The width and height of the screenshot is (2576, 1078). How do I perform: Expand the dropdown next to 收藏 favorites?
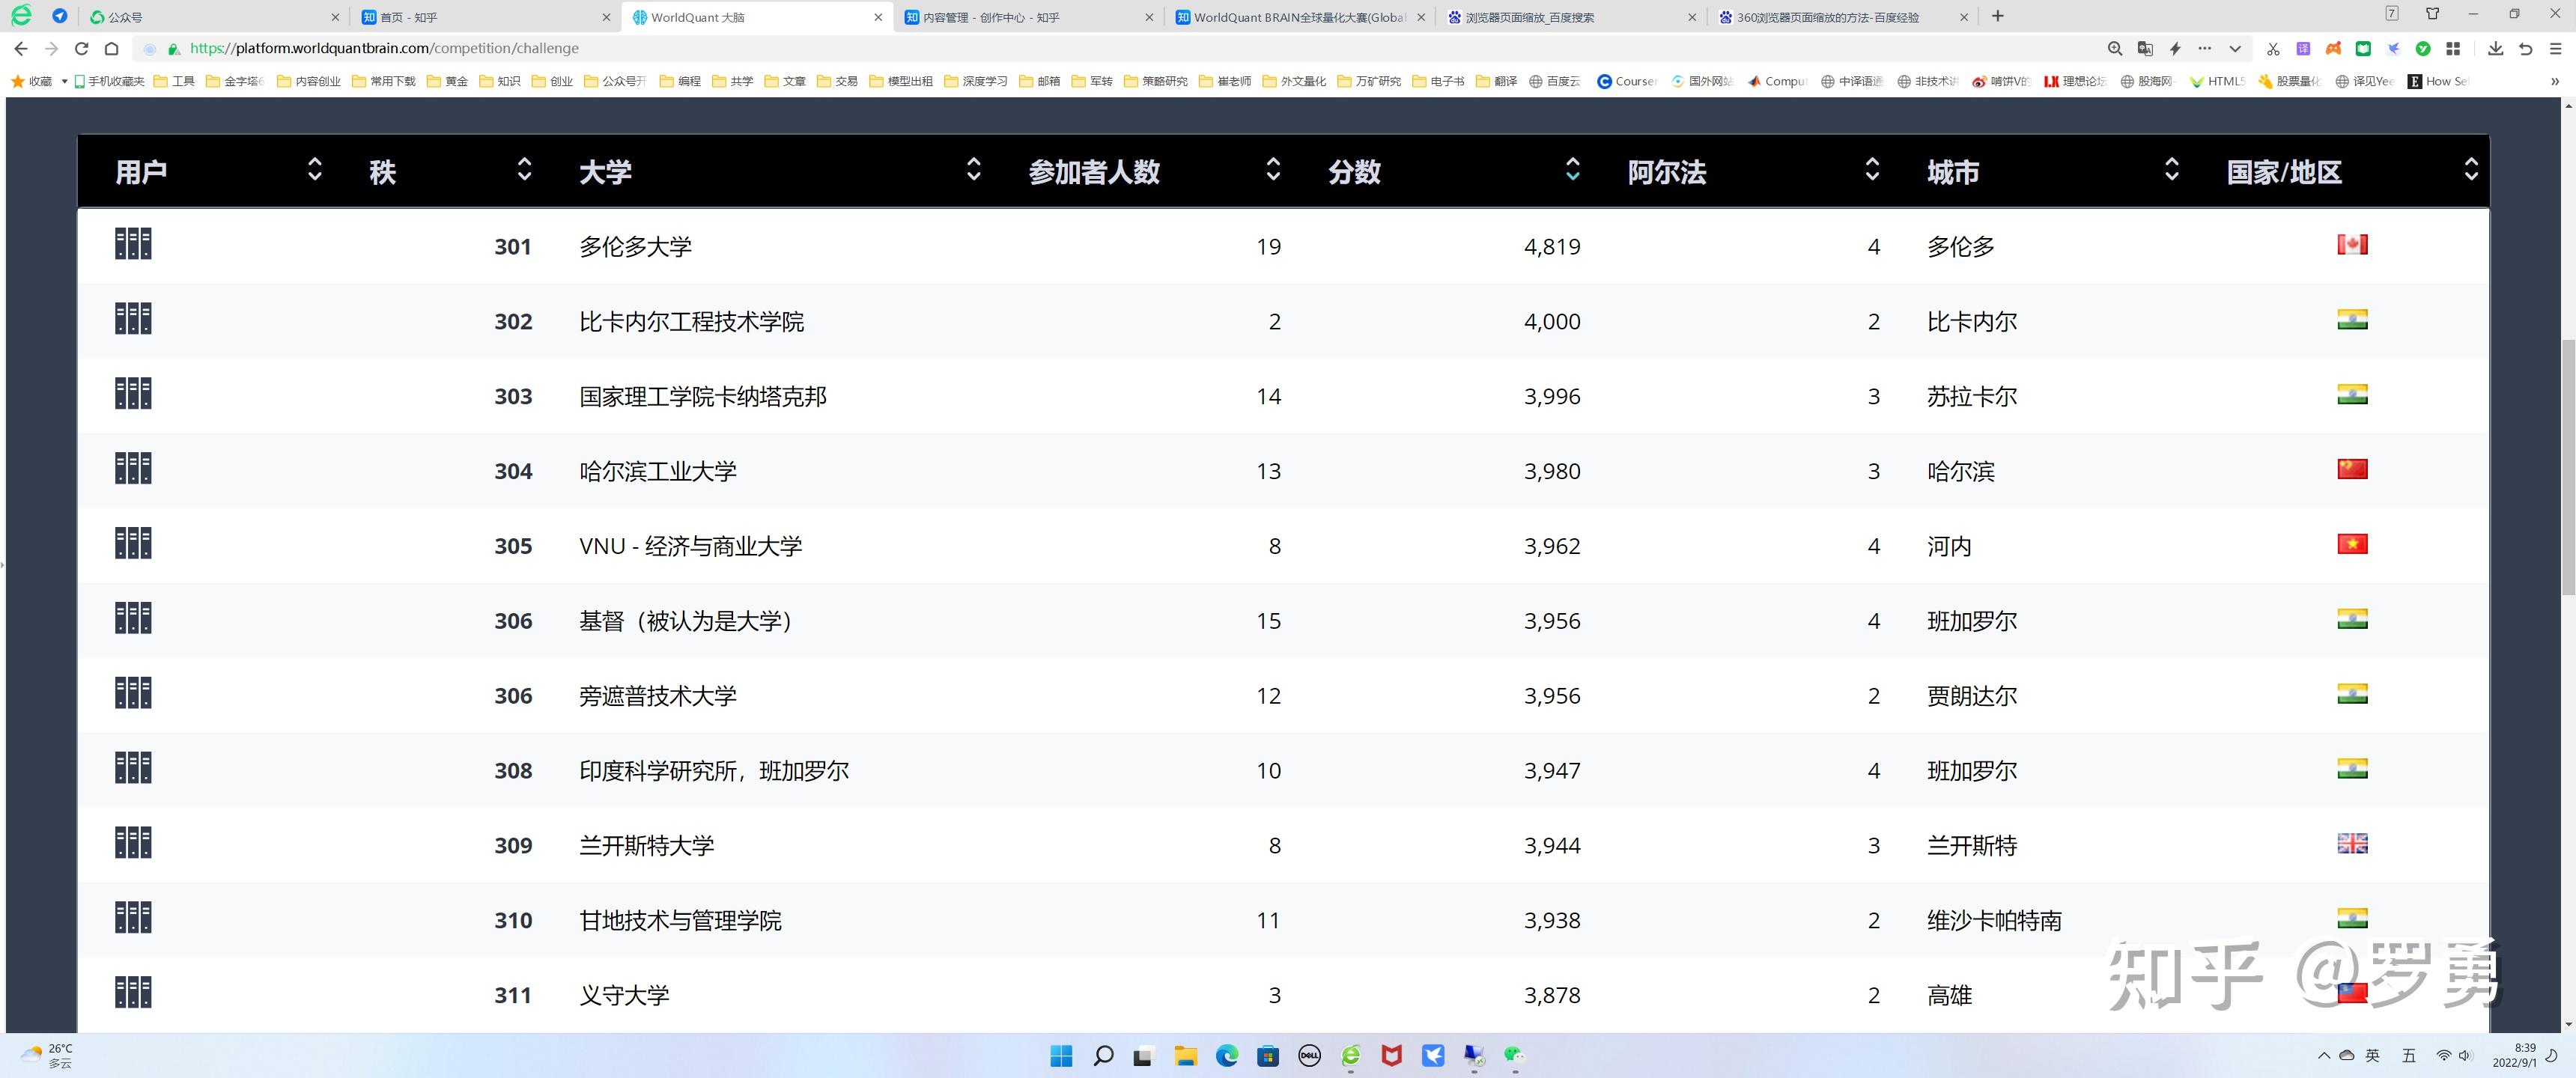point(64,81)
